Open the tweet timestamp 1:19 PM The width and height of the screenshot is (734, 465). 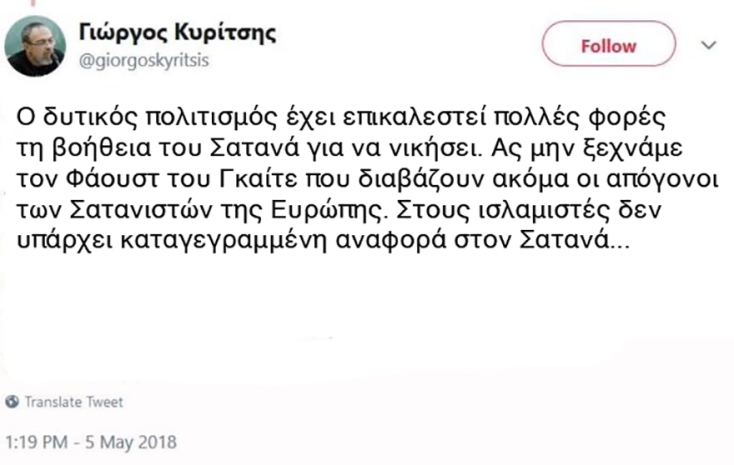click(x=35, y=440)
